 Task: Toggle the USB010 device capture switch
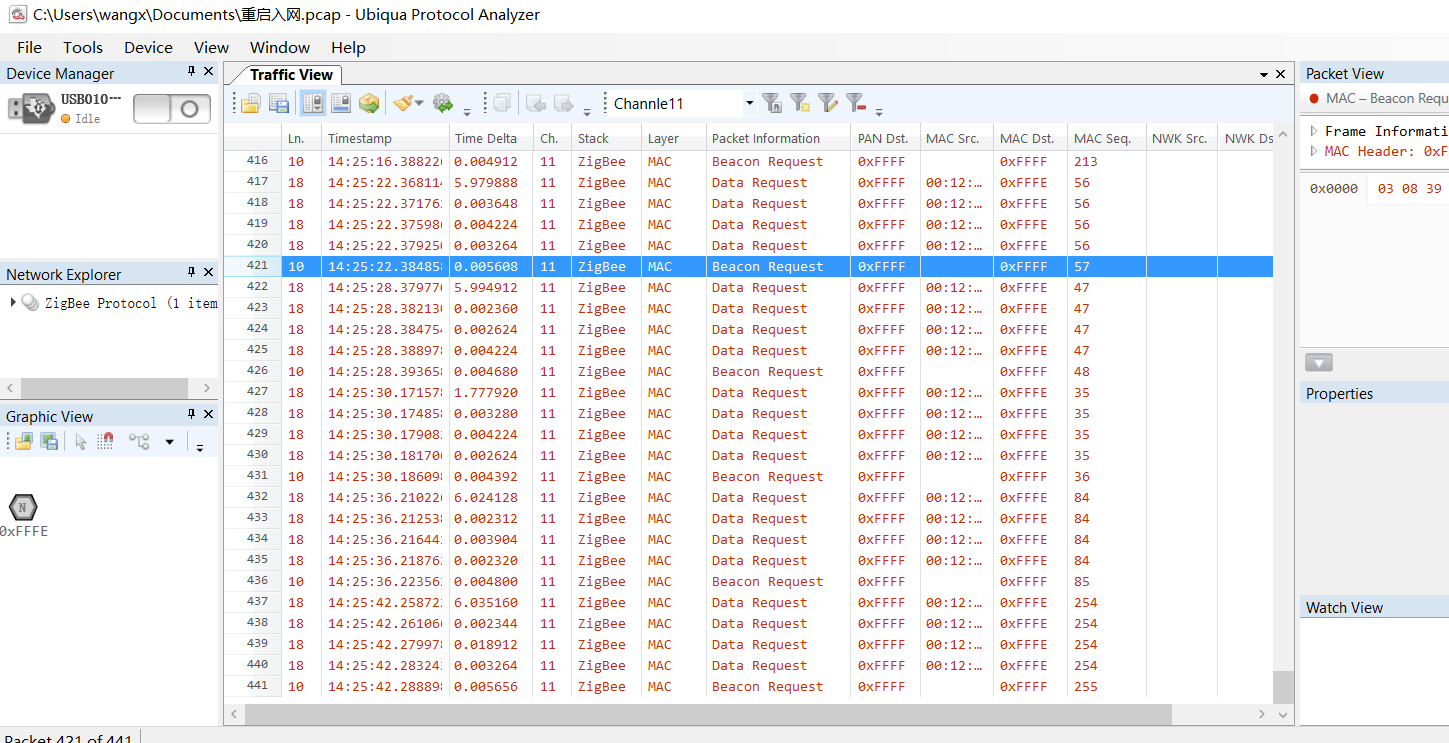(x=172, y=109)
